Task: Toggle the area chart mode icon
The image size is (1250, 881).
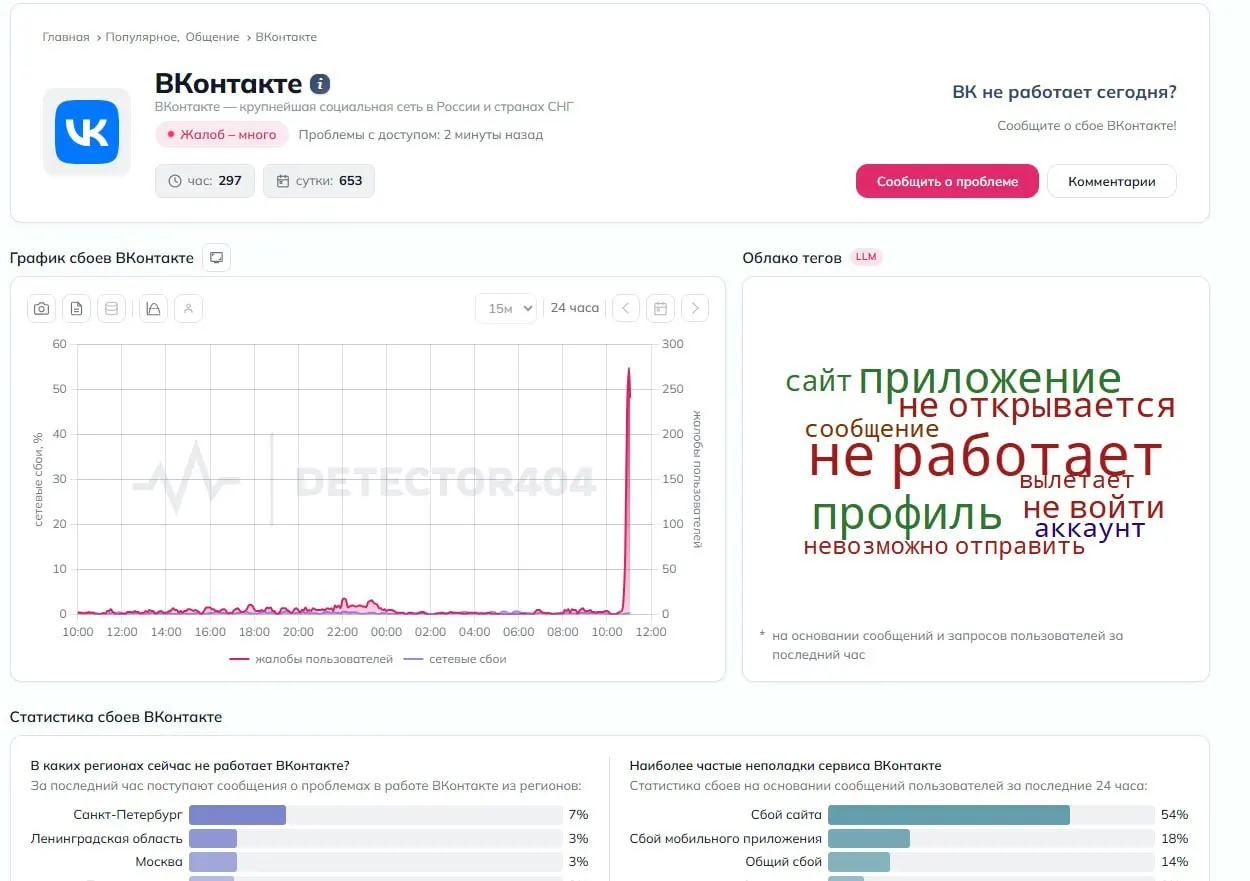Action: pos(153,309)
